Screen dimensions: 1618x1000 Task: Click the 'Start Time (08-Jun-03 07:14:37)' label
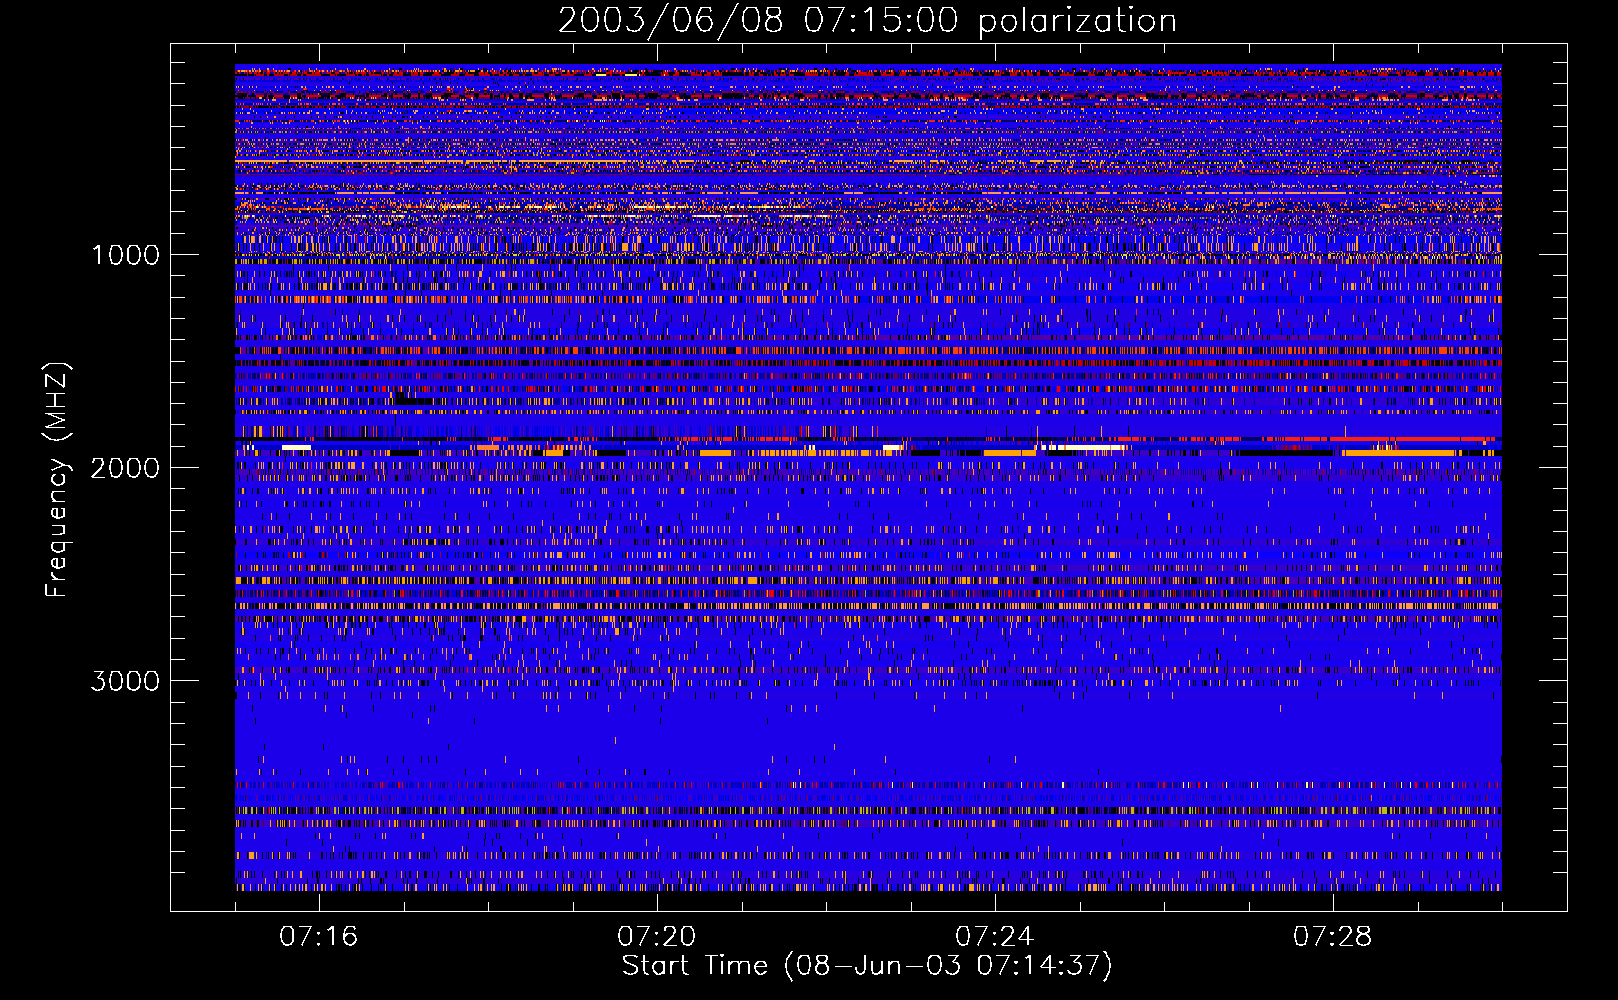pyautogui.click(x=867, y=966)
